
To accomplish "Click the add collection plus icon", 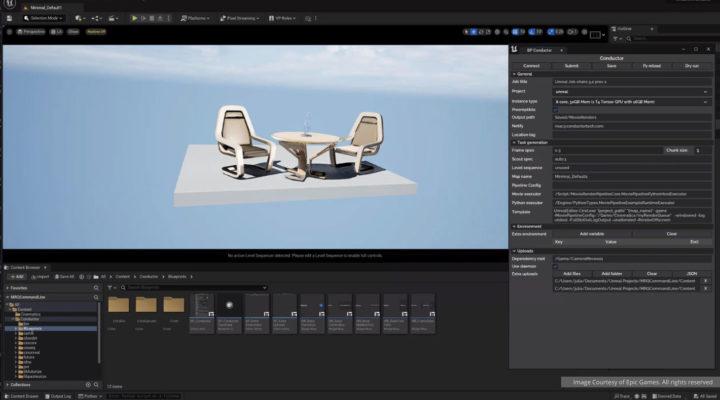I will coord(88,385).
